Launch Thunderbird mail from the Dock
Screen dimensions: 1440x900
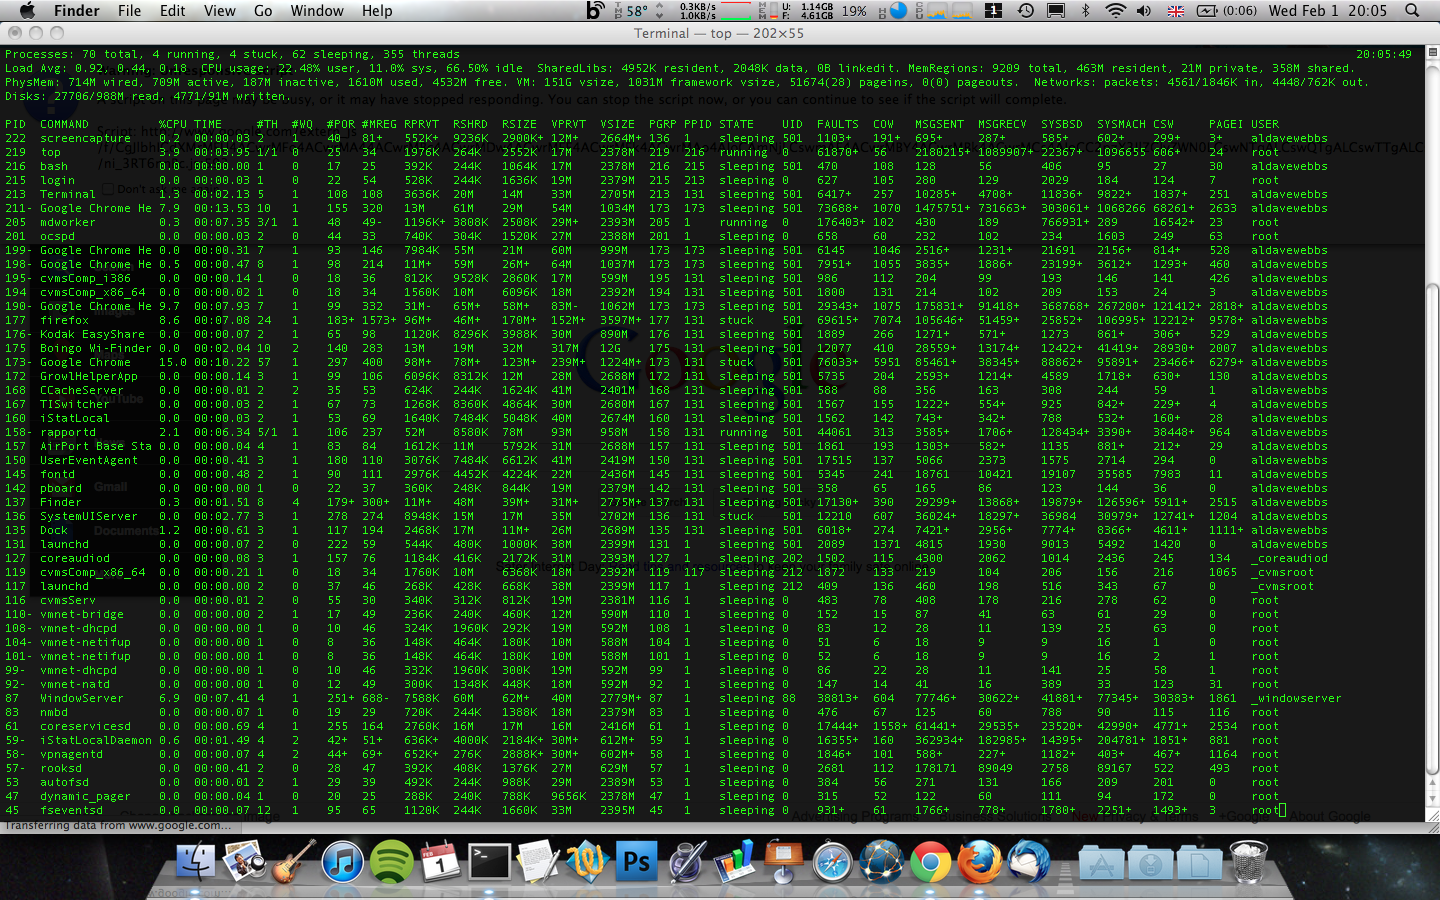point(1029,862)
